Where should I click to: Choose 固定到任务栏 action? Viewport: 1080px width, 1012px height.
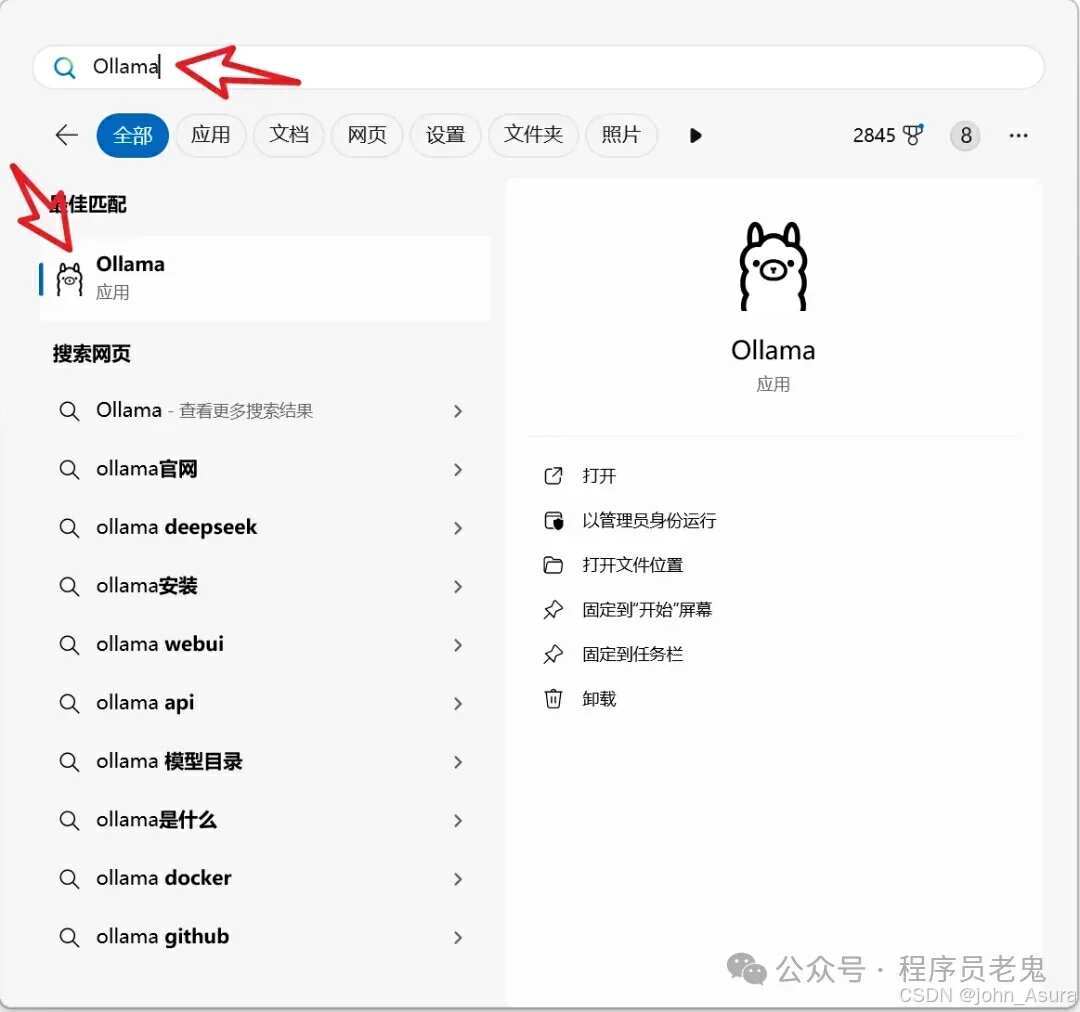632,654
